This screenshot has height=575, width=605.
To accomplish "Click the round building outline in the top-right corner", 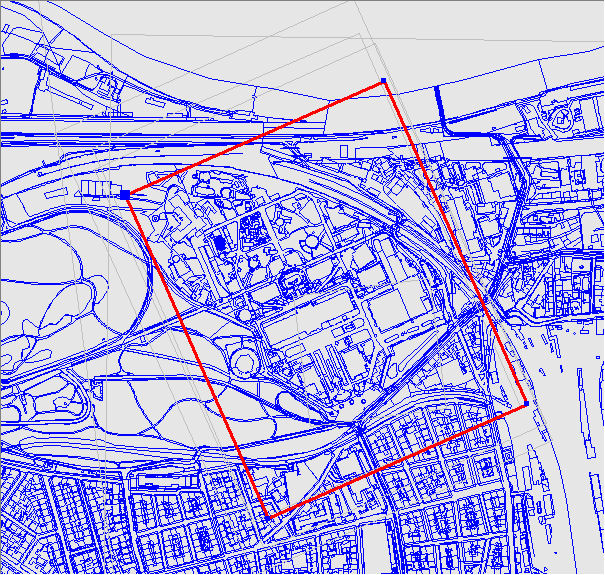I will [563, 118].
